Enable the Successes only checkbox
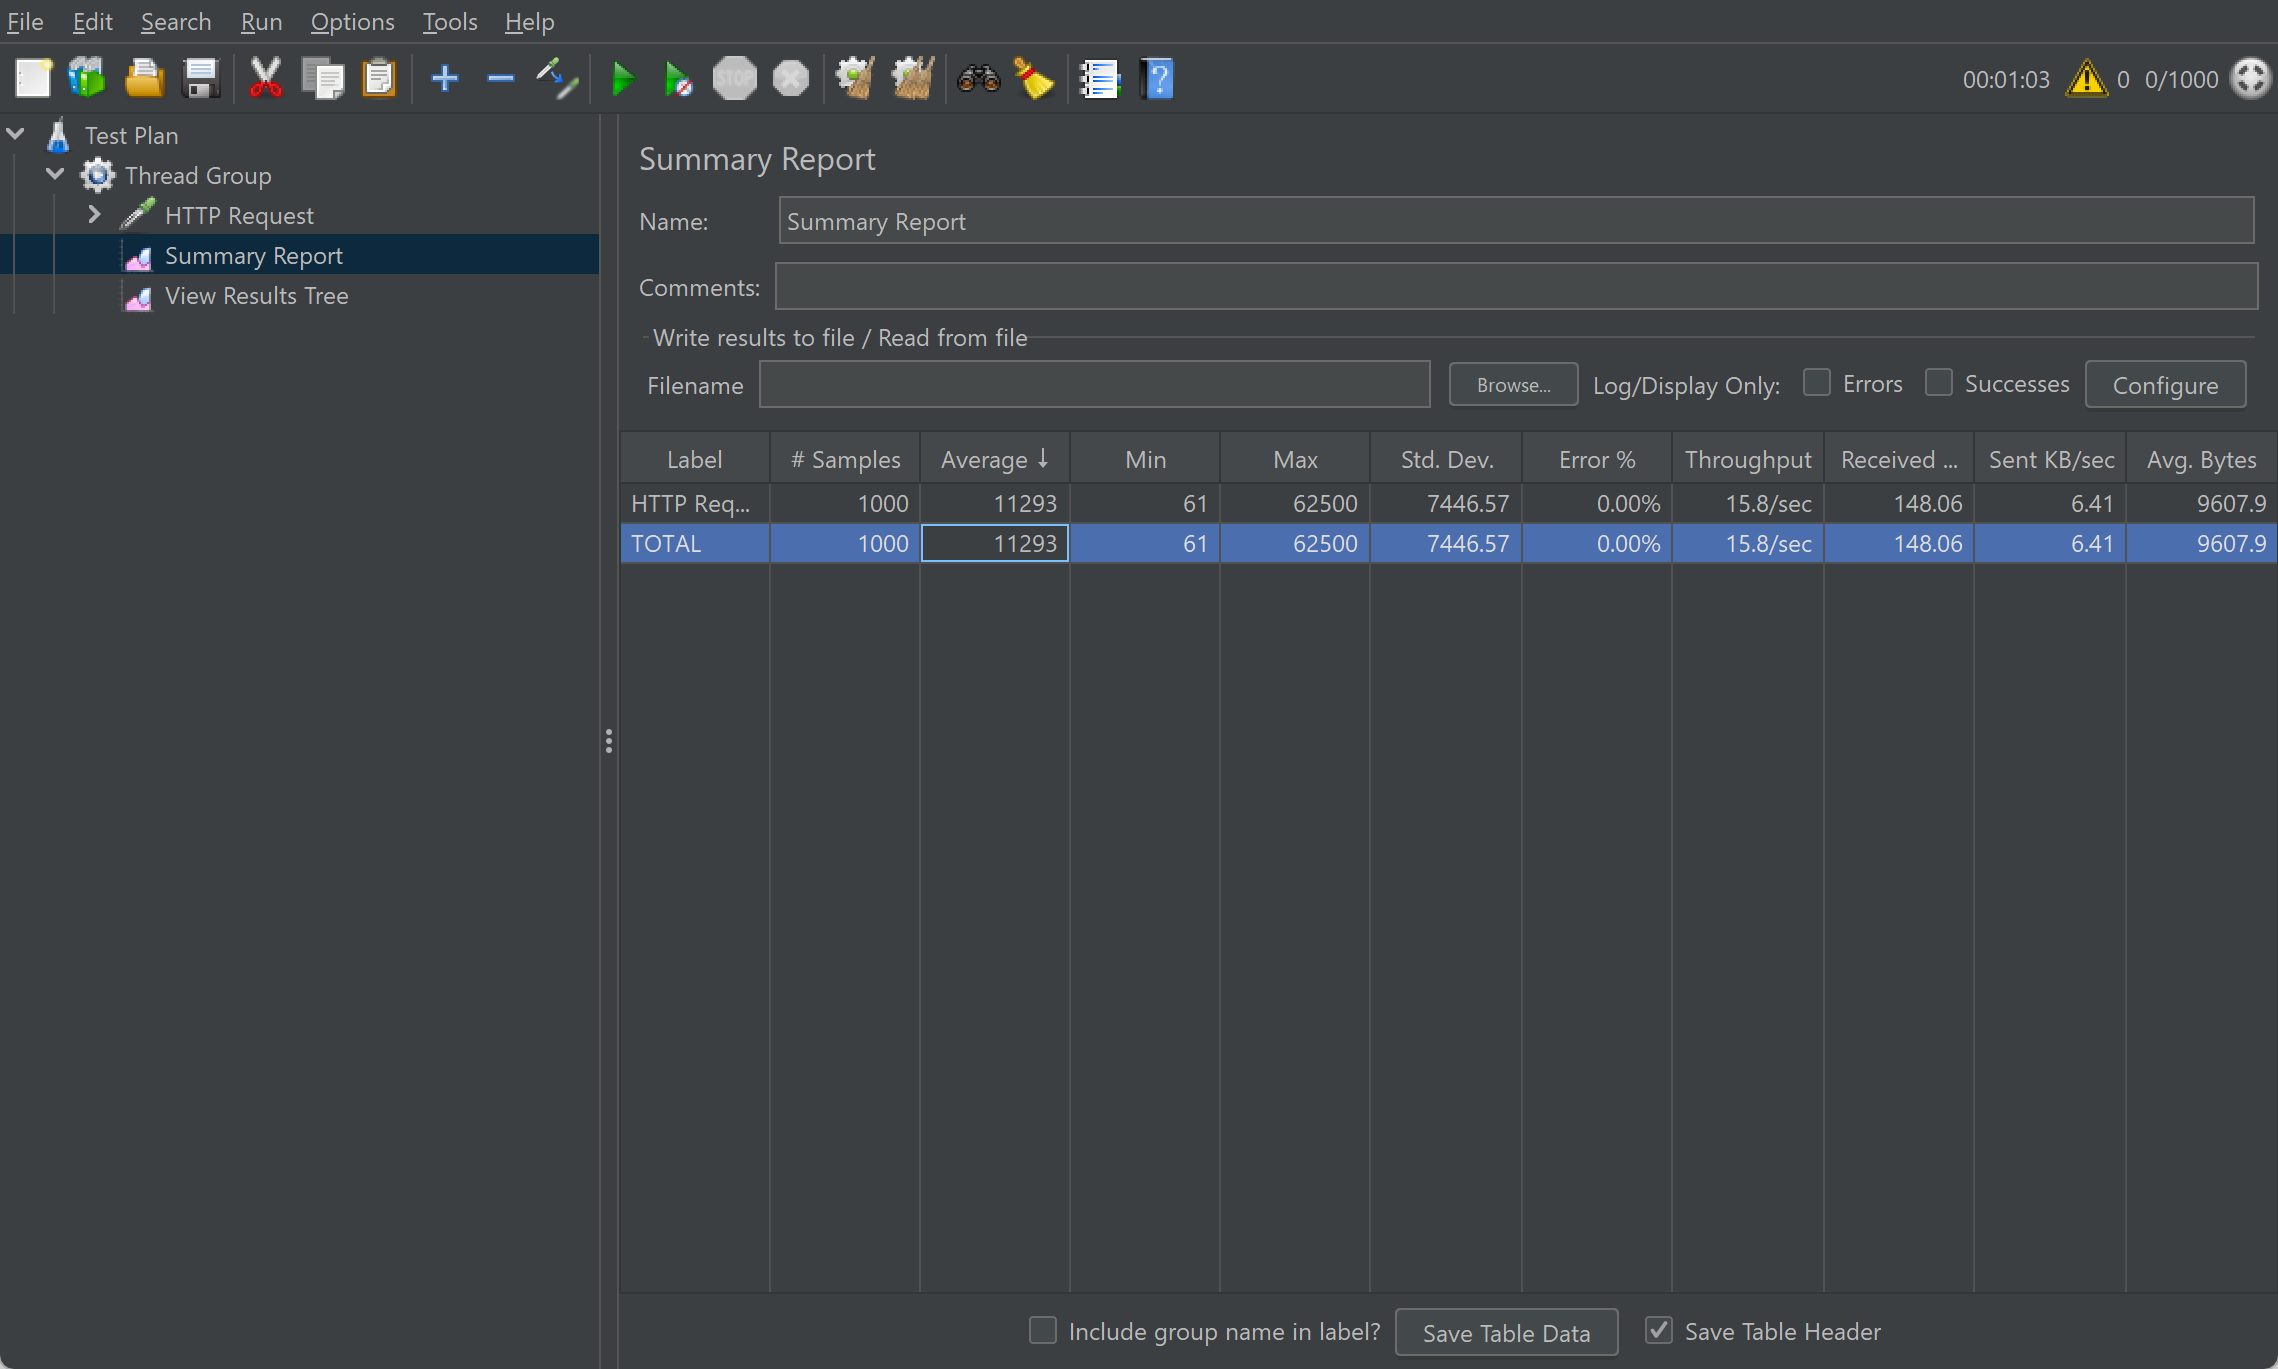The width and height of the screenshot is (2278, 1369). pyautogui.click(x=1938, y=383)
